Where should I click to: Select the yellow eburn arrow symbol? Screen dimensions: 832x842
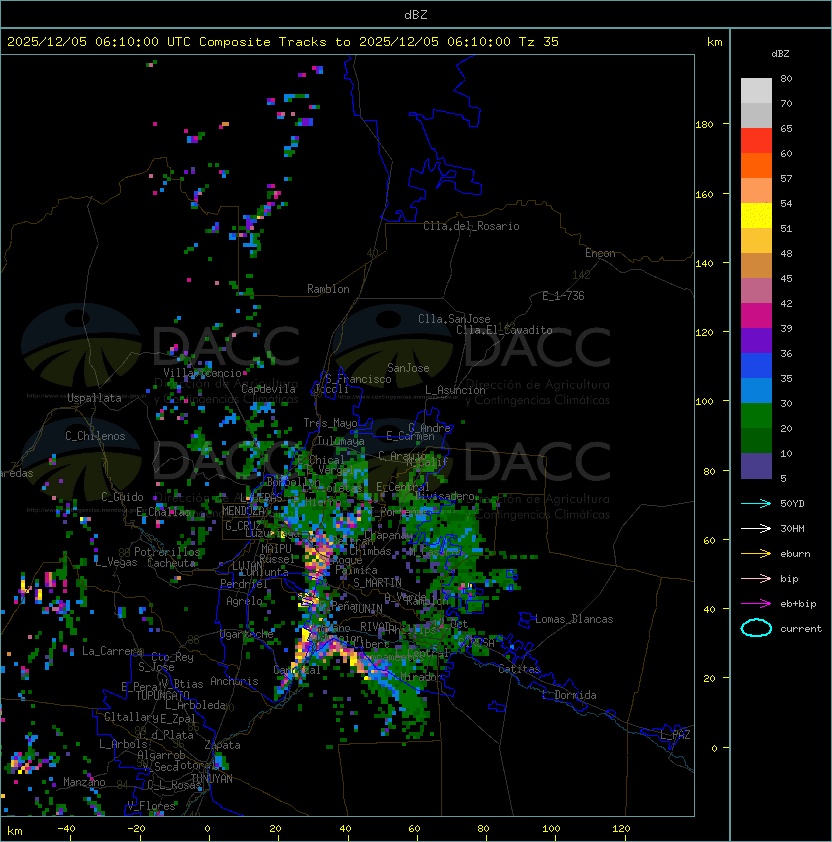(756, 554)
